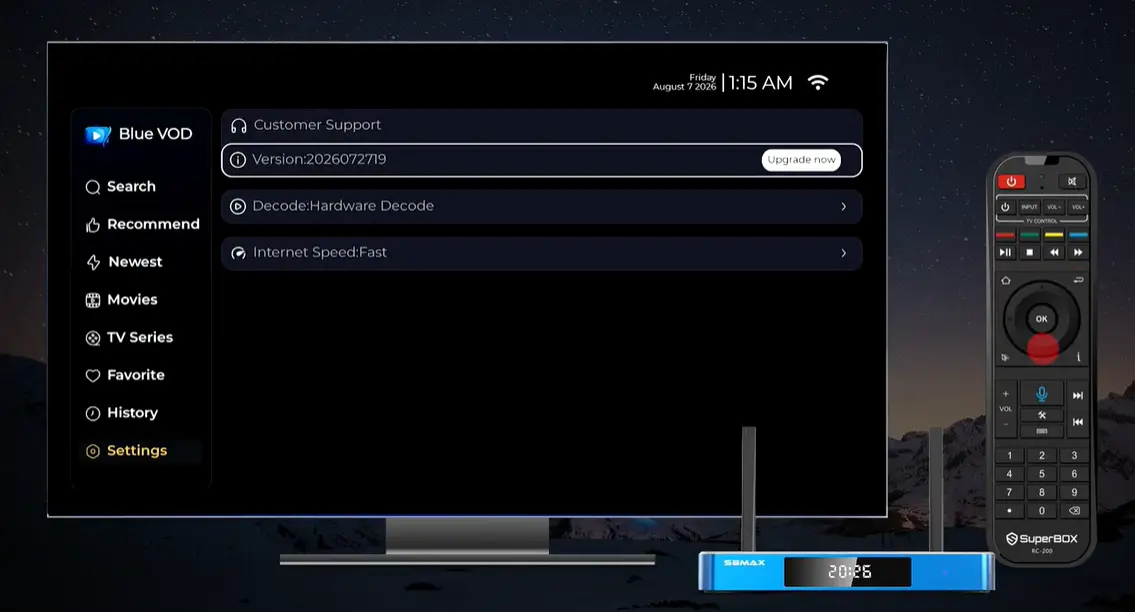Click the rewind button on the remote
Image resolution: width=1135 pixels, height=612 pixels.
1054,252
